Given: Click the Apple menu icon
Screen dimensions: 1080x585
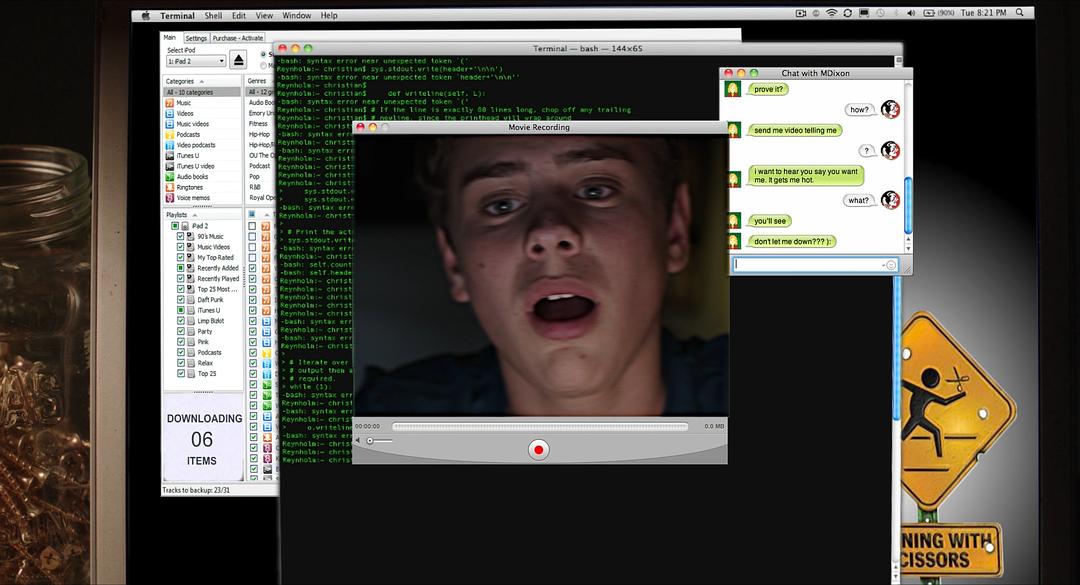Looking at the screenshot, I should pos(146,15).
